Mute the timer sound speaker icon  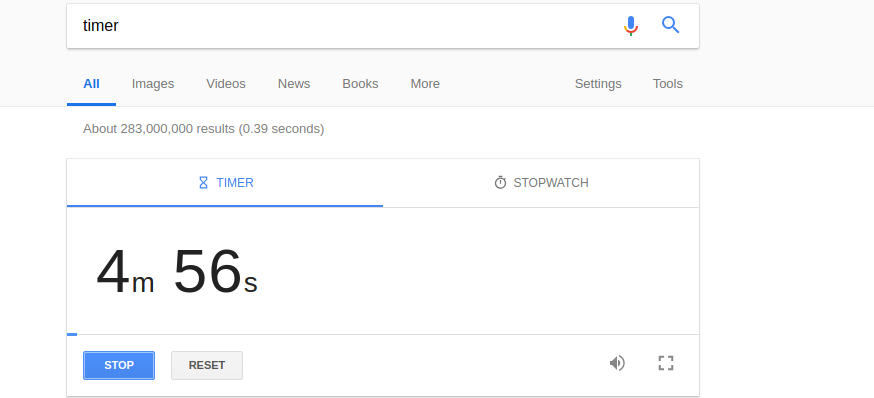click(617, 363)
